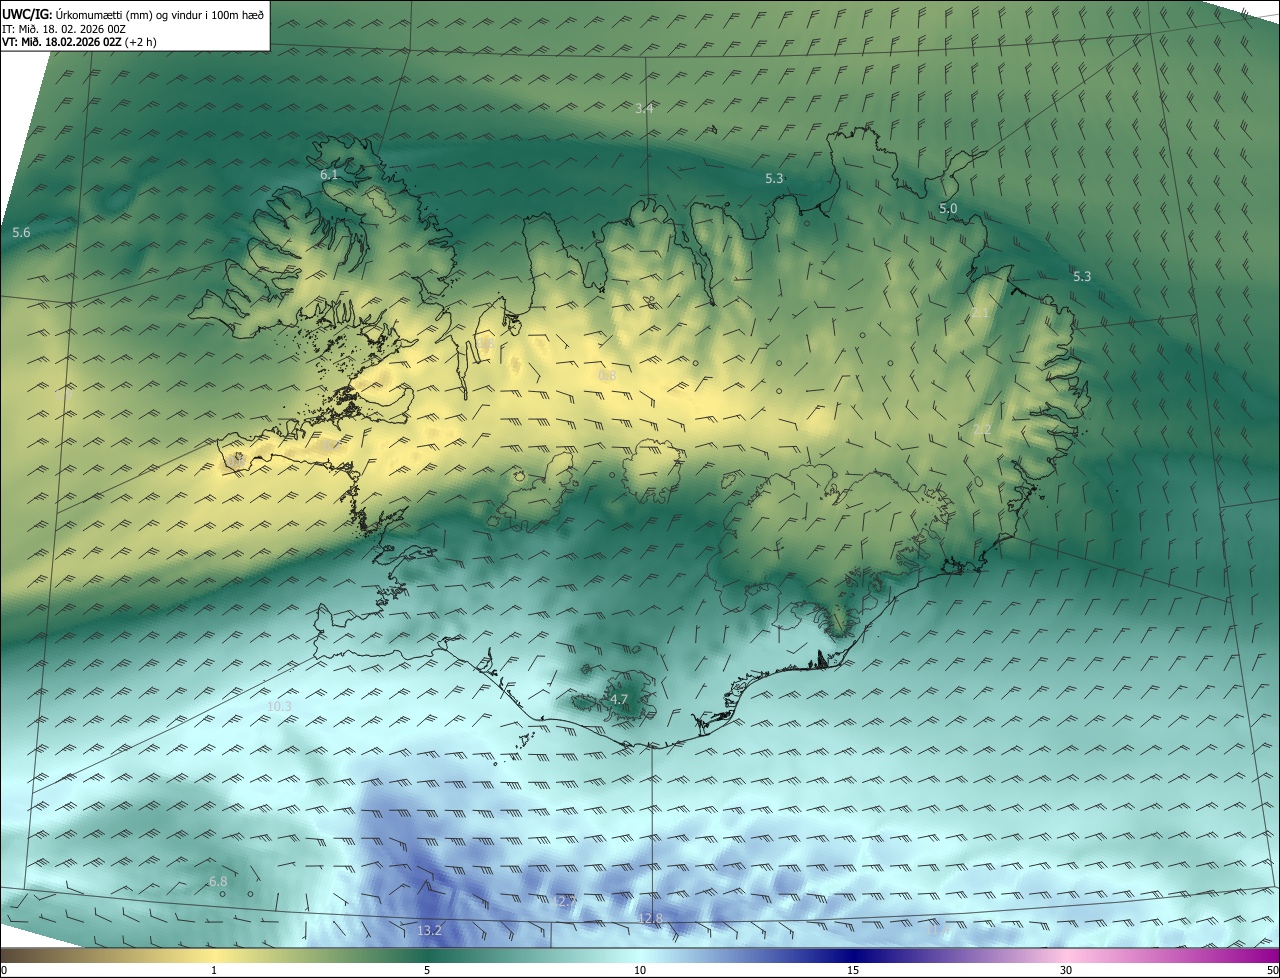Click the 30 tick on the color scale
The width and height of the screenshot is (1280, 978).
coord(1066,971)
